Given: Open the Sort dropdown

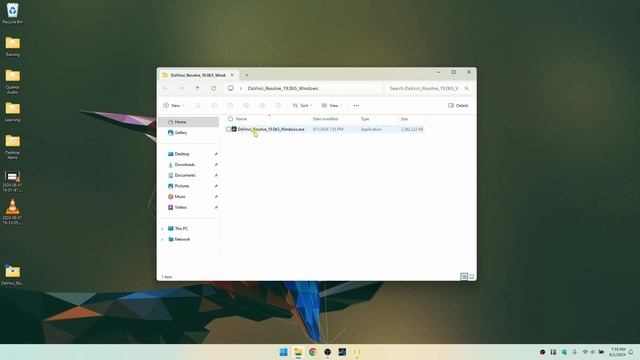Looking at the screenshot, I should point(302,105).
